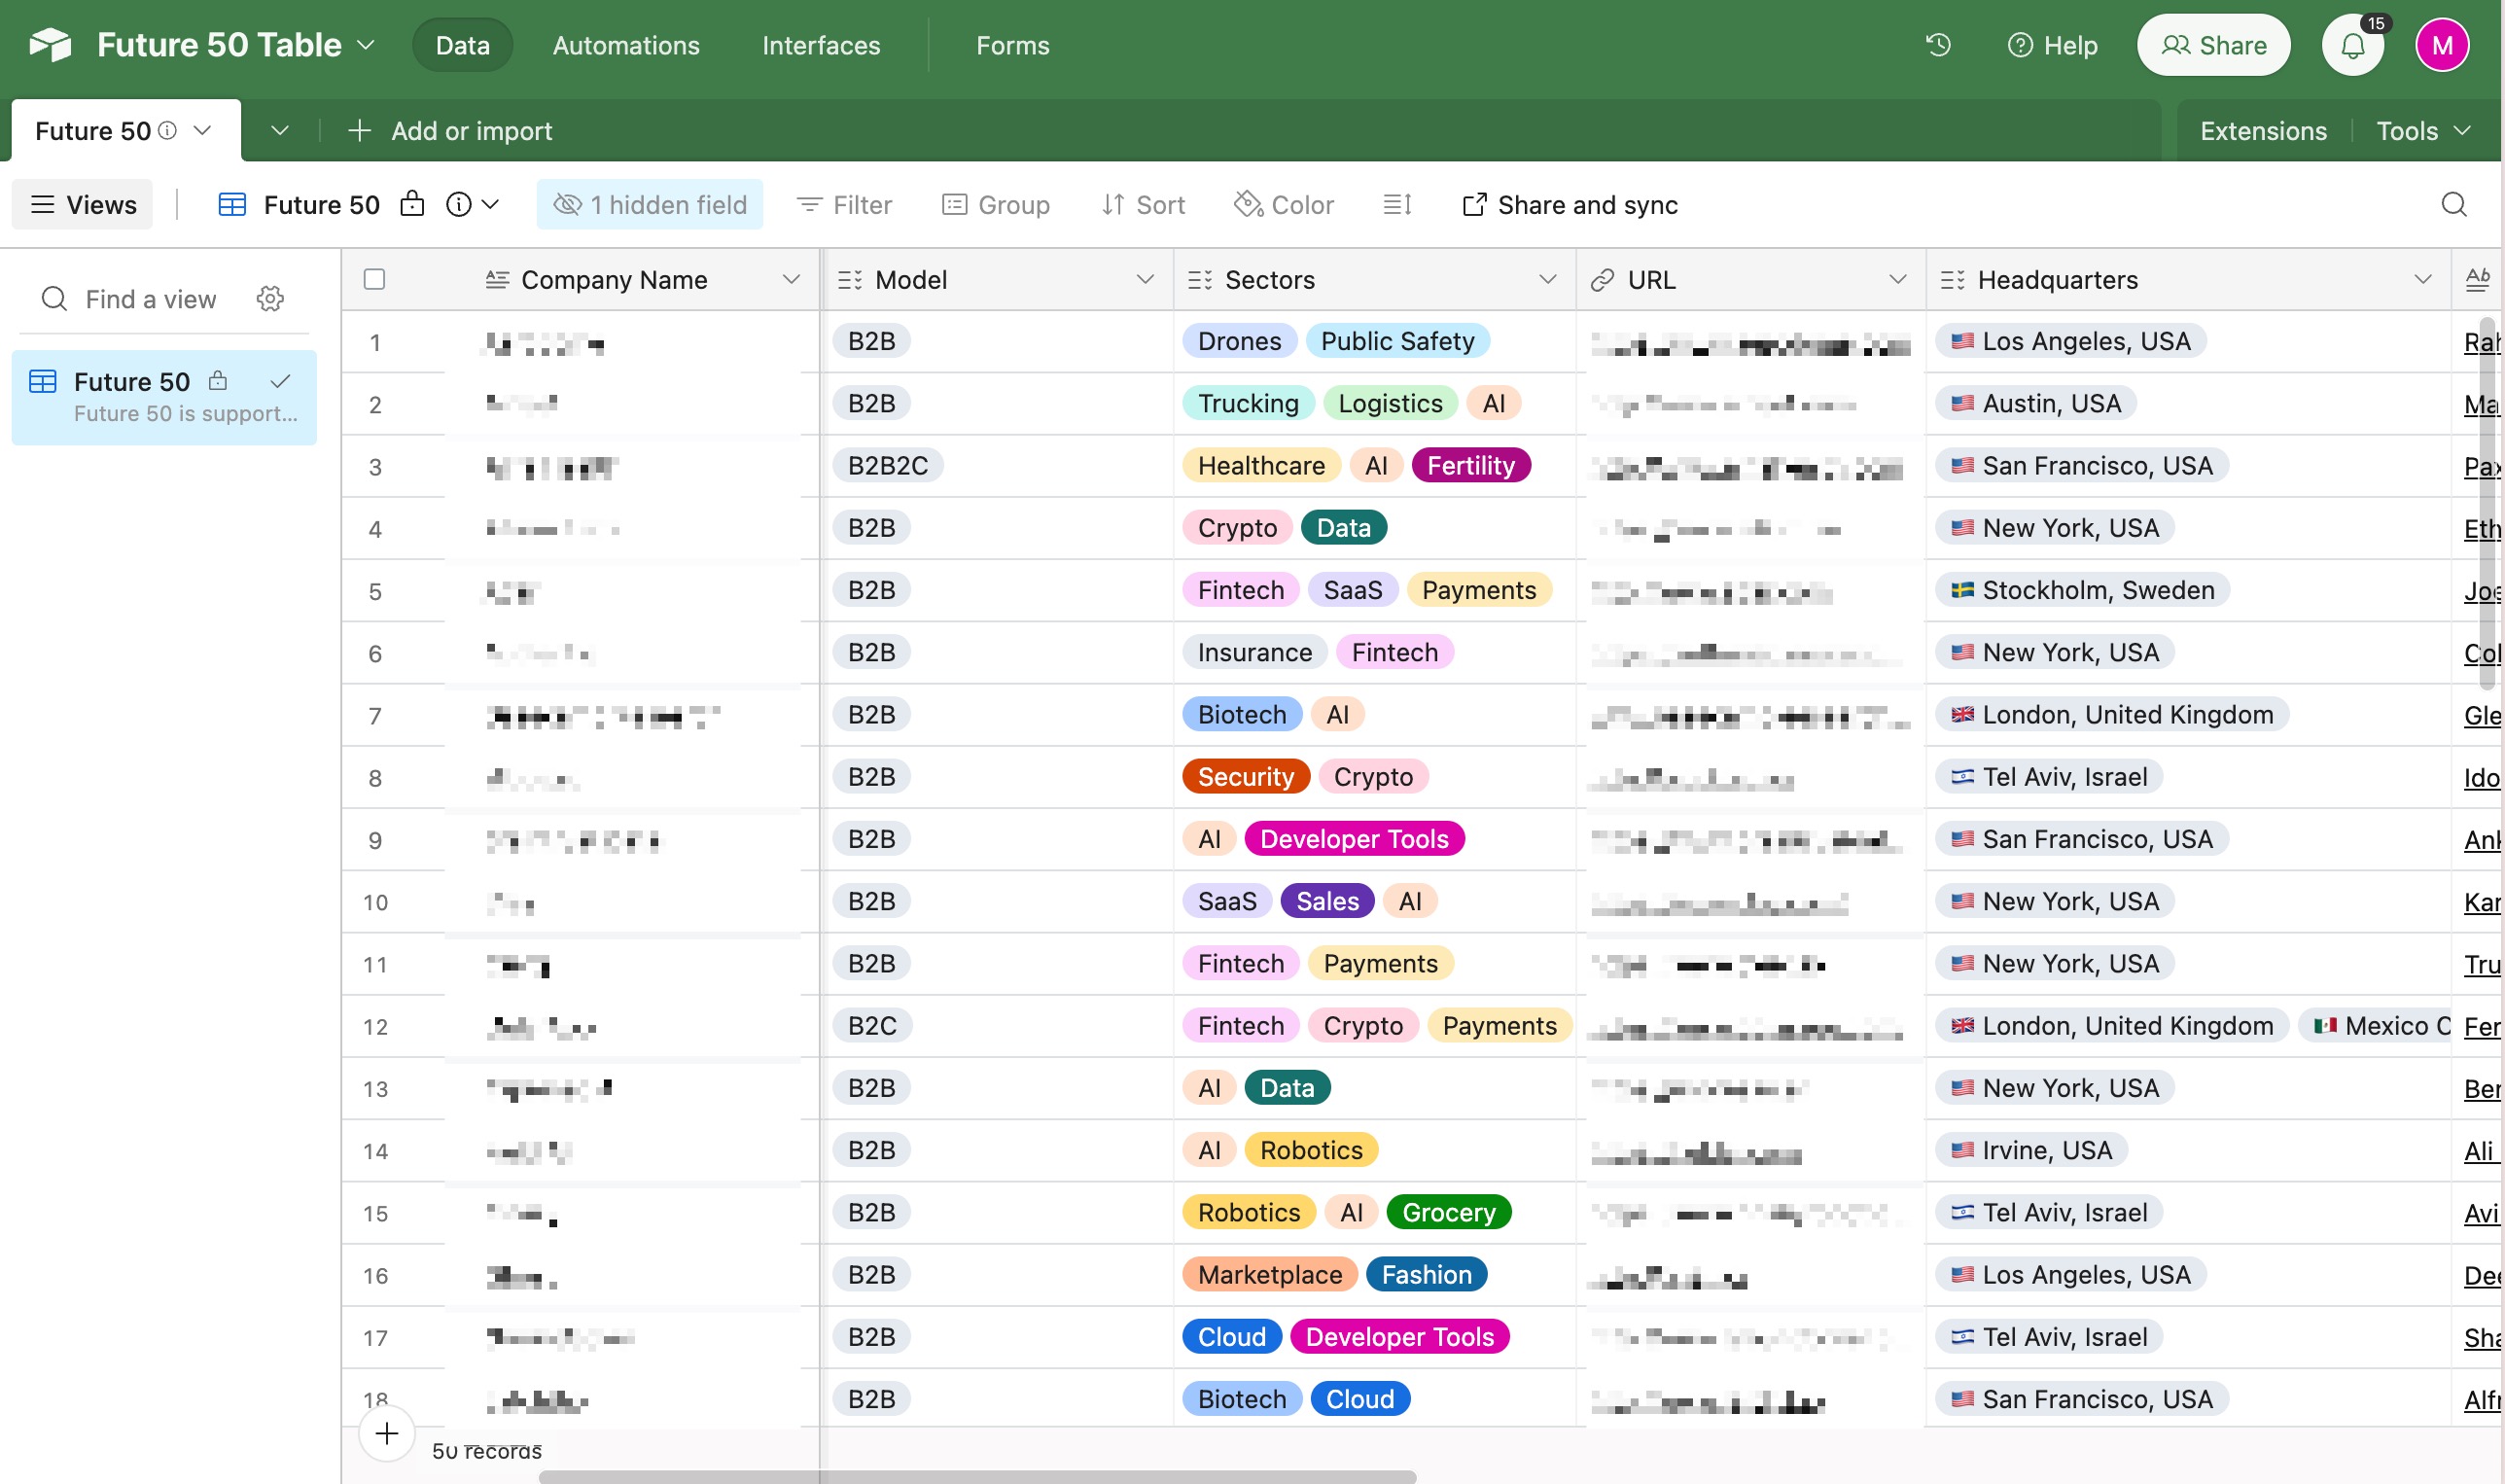This screenshot has width=2505, height=1484.
Task: Switch to the Automations tab
Action: coord(626,45)
